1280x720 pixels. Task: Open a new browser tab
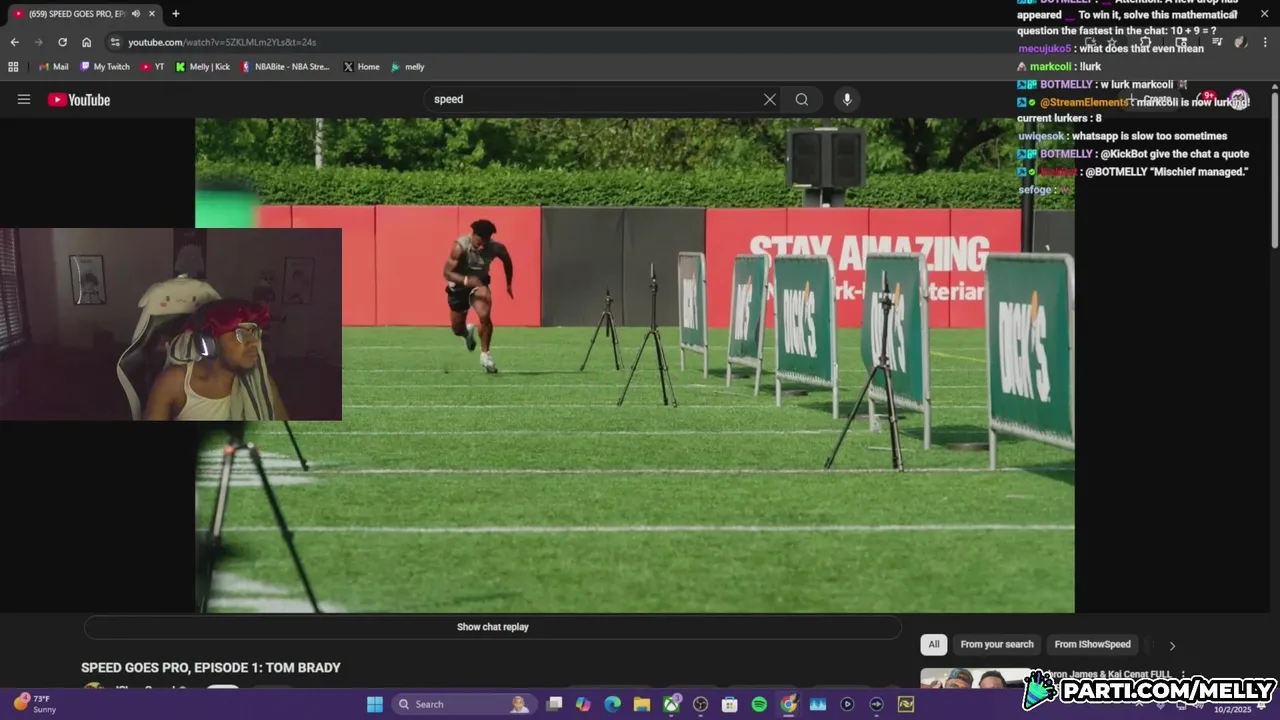[176, 14]
